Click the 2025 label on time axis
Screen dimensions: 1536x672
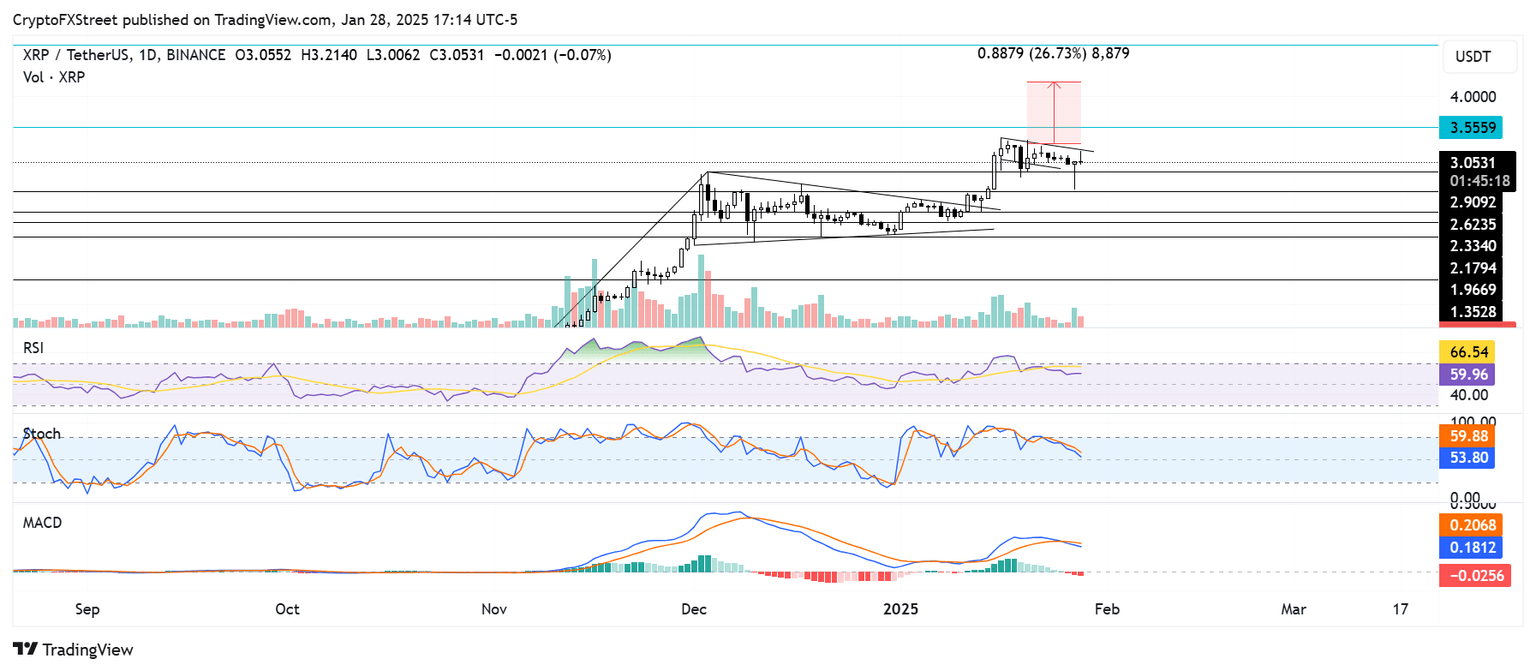click(899, 608)
